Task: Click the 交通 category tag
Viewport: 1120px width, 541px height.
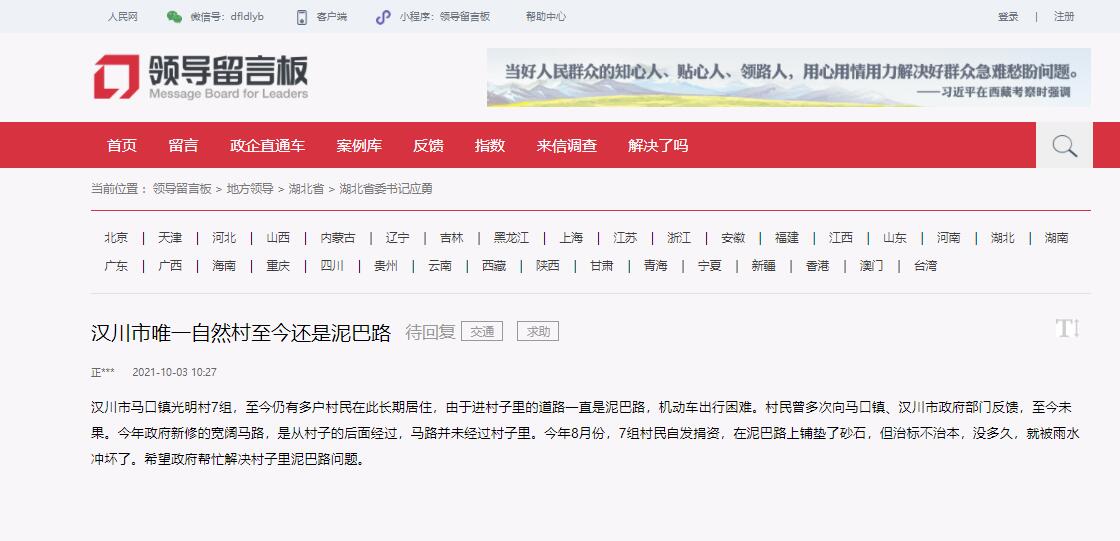Action: click(482, 331)
